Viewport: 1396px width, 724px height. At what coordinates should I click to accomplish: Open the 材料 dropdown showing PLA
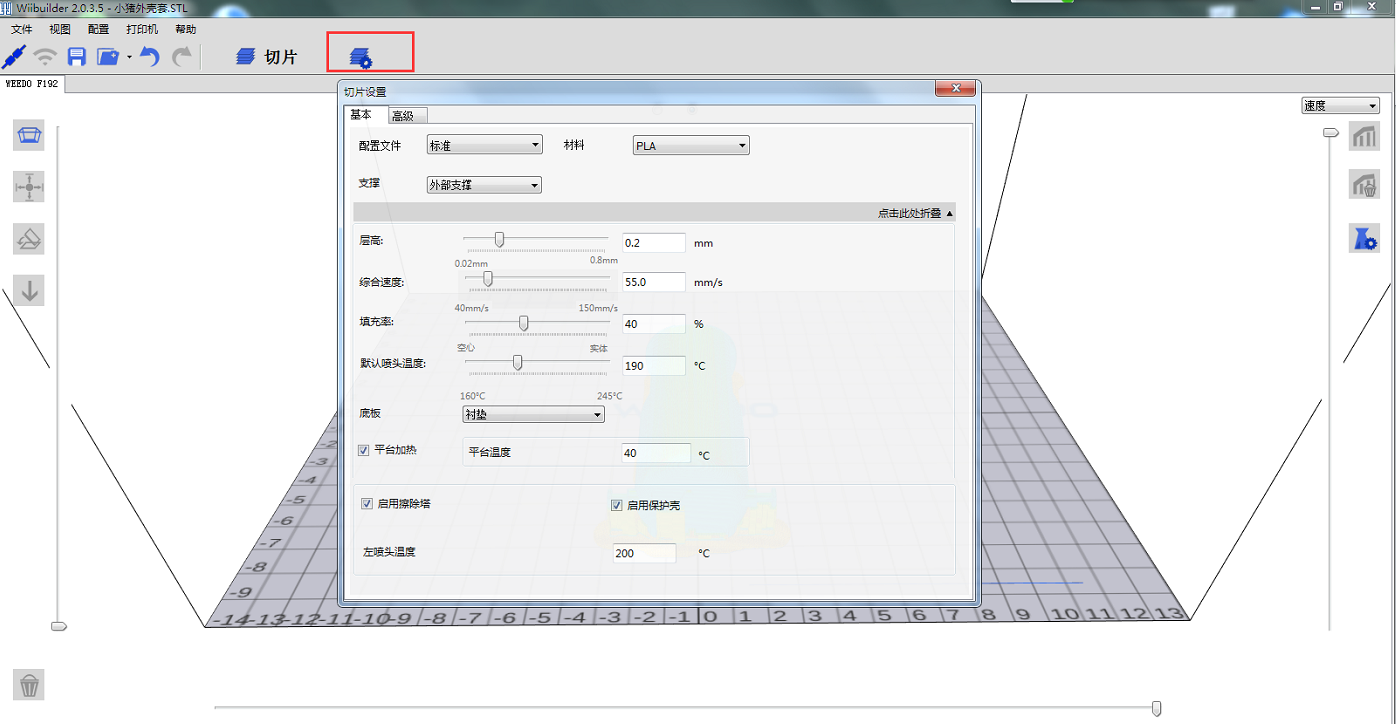[x=690, y=146]
